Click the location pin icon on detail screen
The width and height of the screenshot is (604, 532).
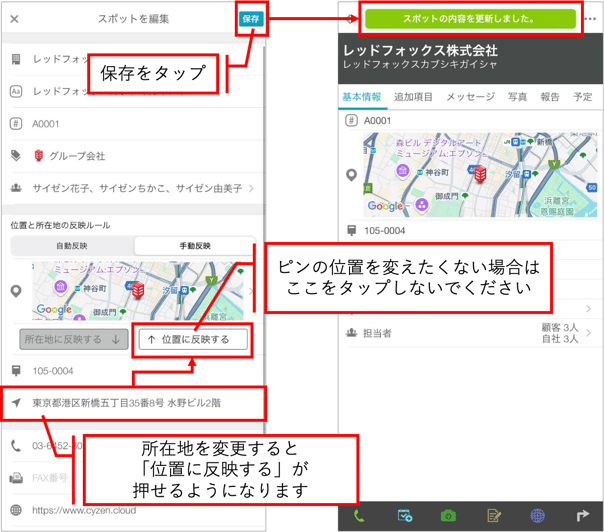pos(351,175)
